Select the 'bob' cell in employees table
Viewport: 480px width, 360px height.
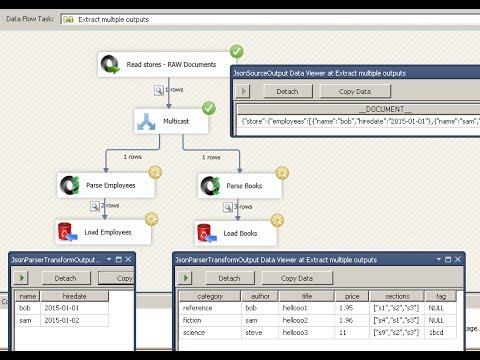click(28, 308)
